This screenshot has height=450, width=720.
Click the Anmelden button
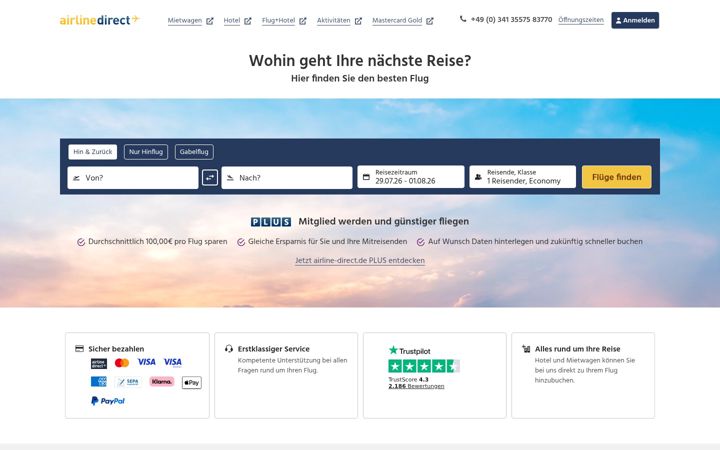click(x=635, y=20)
